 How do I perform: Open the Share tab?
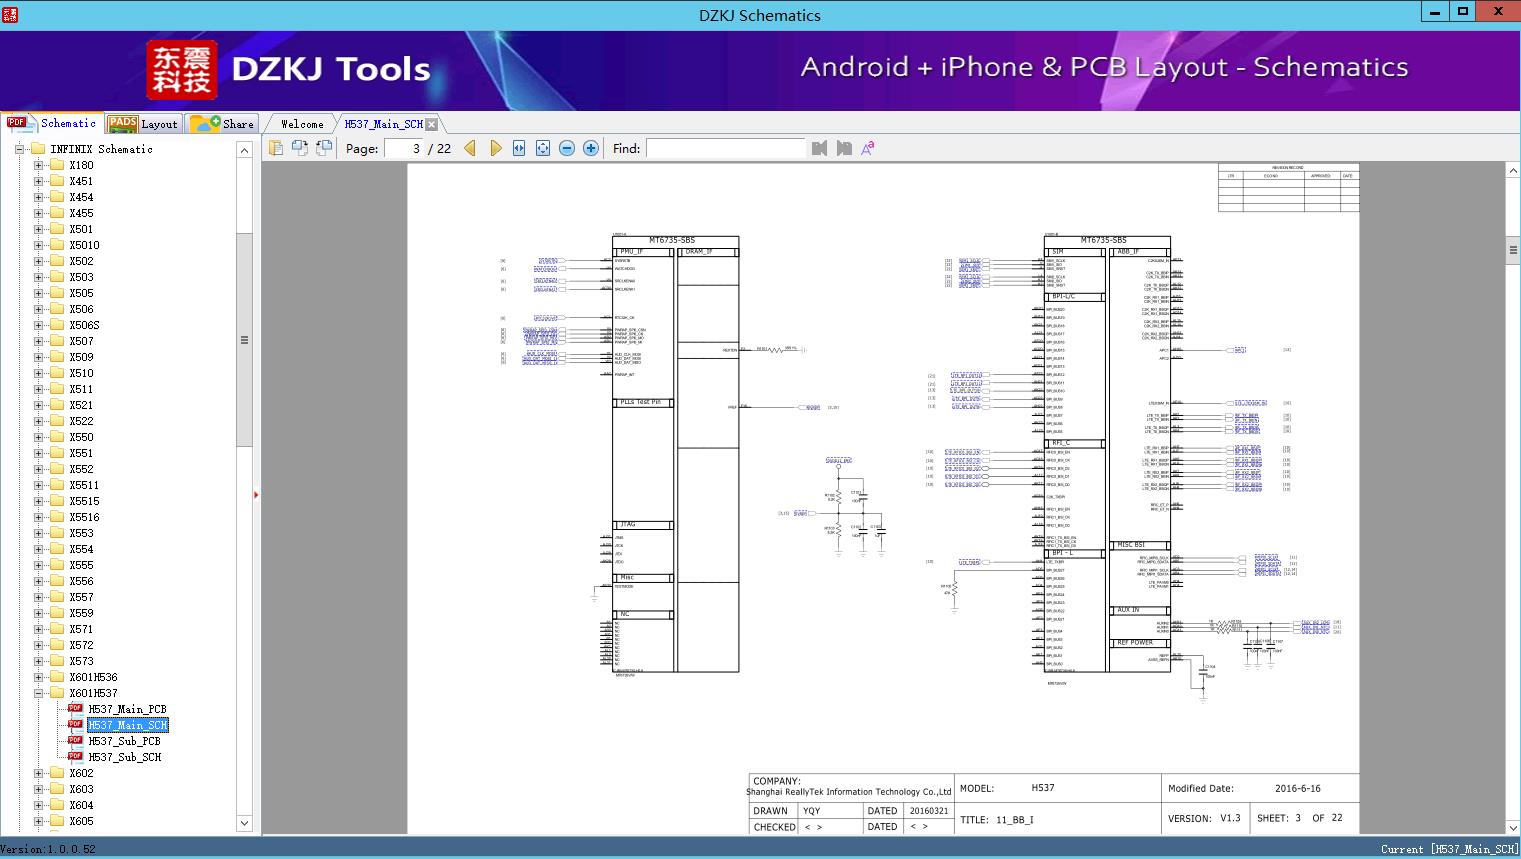pyautogui.click(x=223, y=124)
